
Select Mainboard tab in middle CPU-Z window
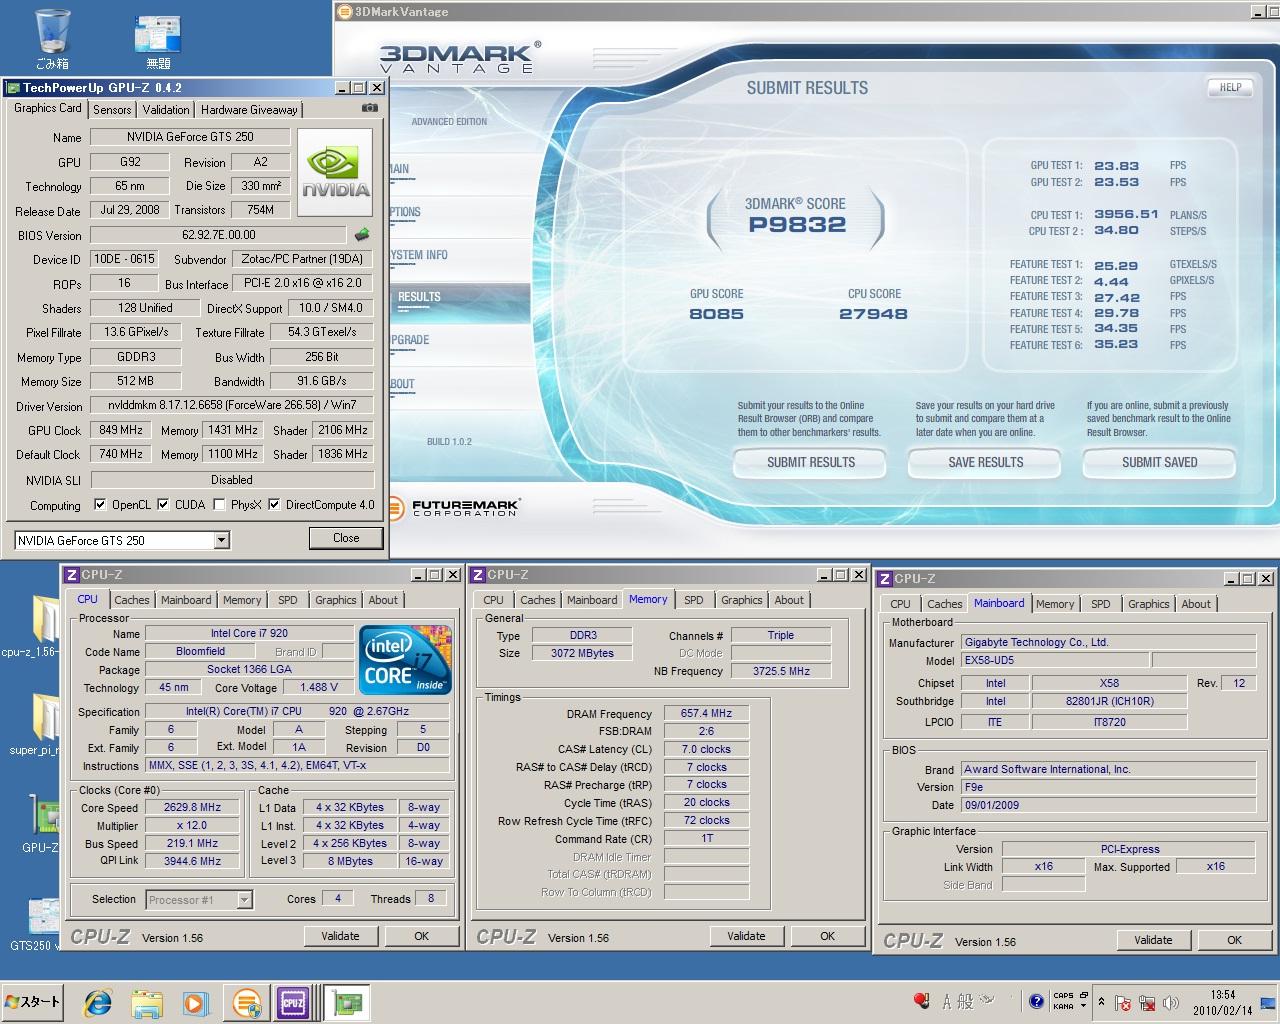click(x=592, y=600)
